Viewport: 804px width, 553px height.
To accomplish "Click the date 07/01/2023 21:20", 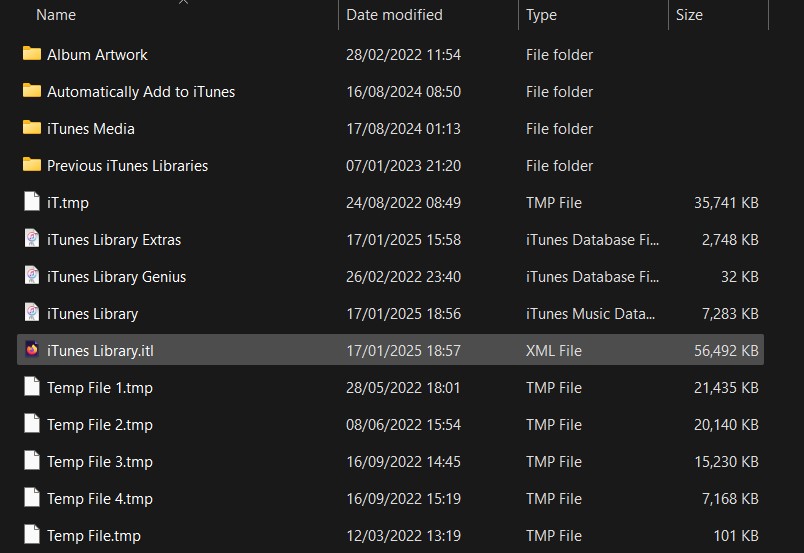I will pos(404,166).
